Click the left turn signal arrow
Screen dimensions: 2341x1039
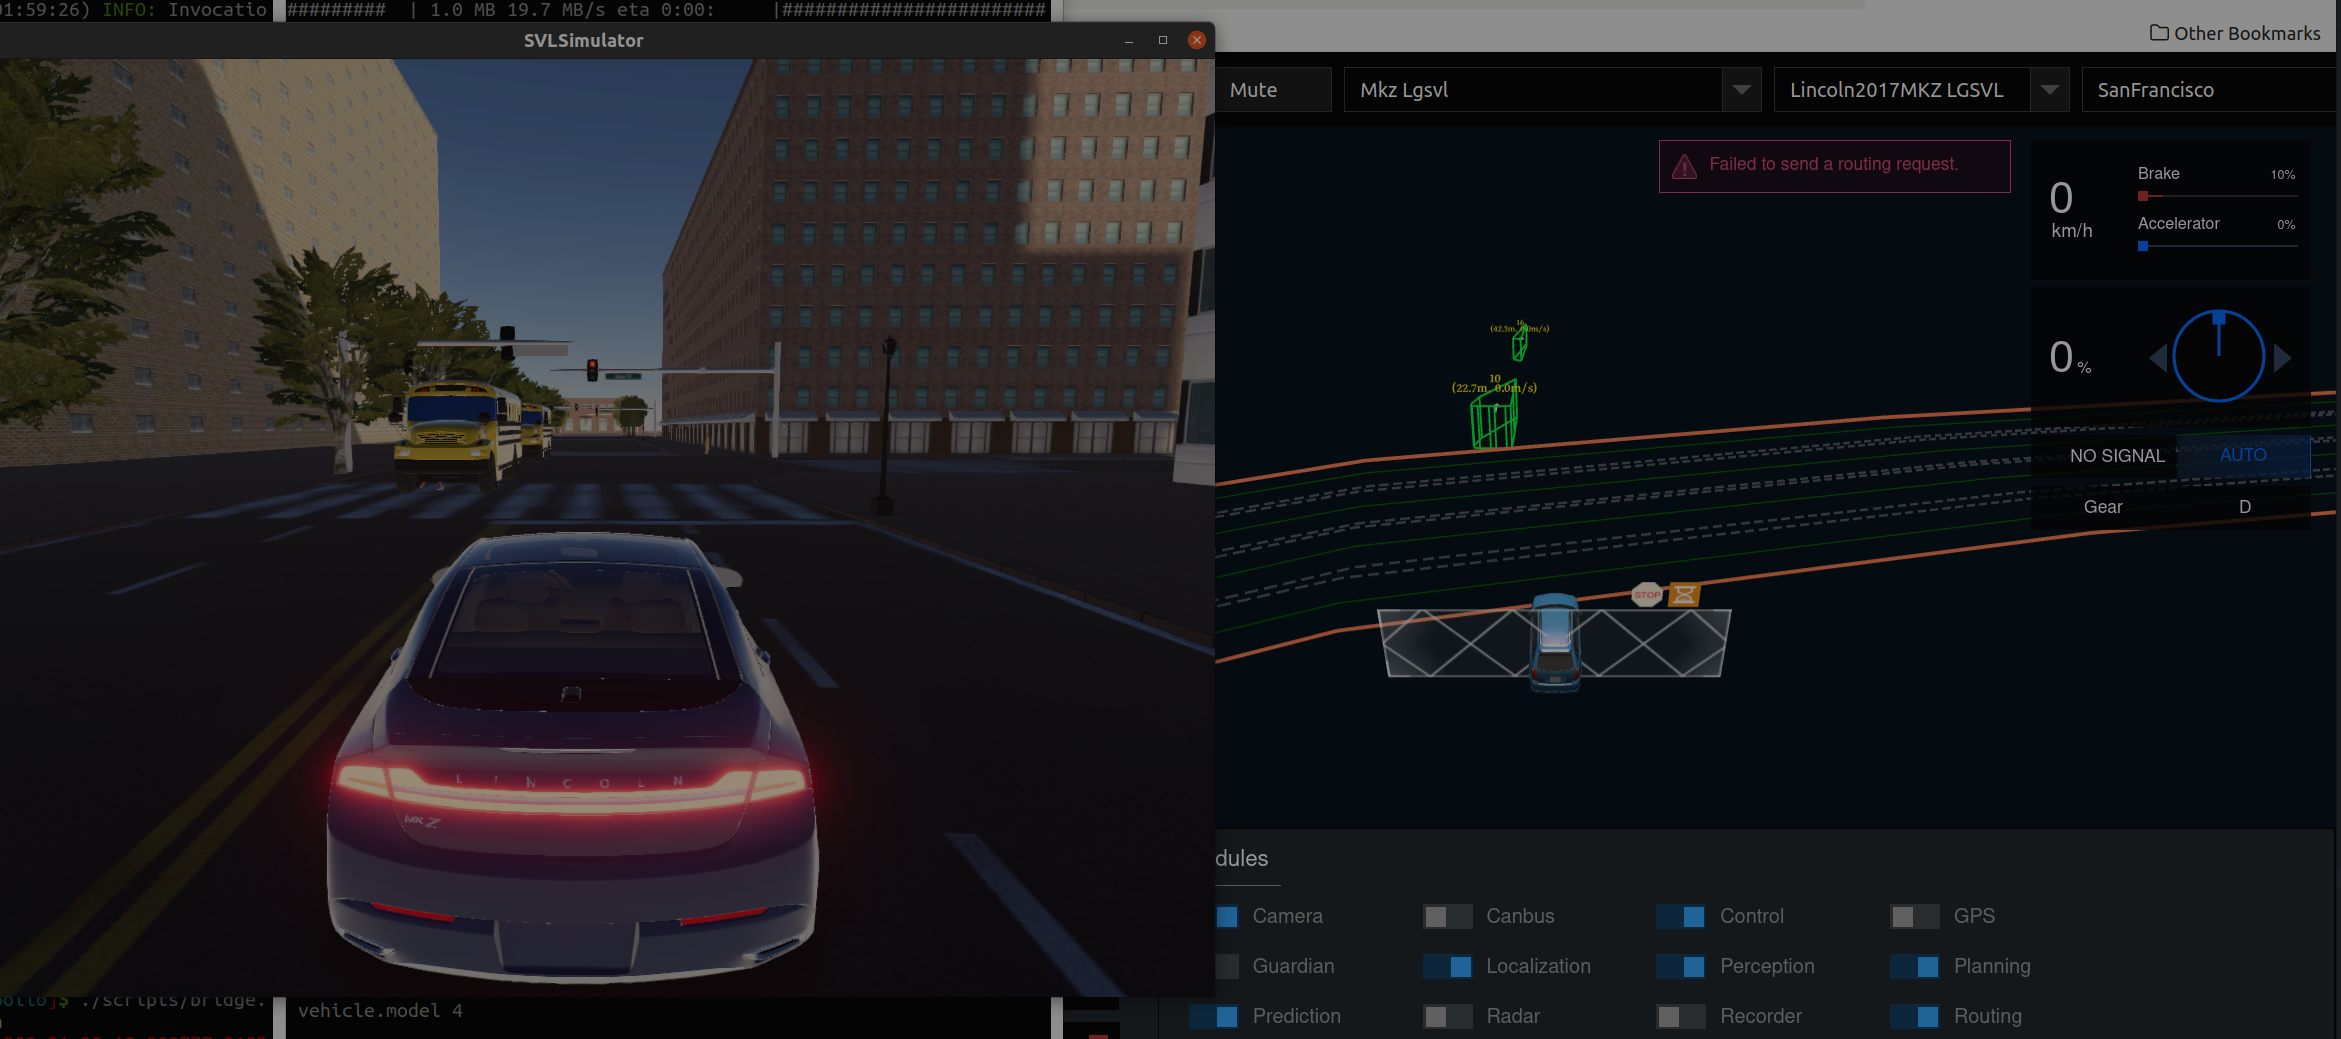[2158, 357]
